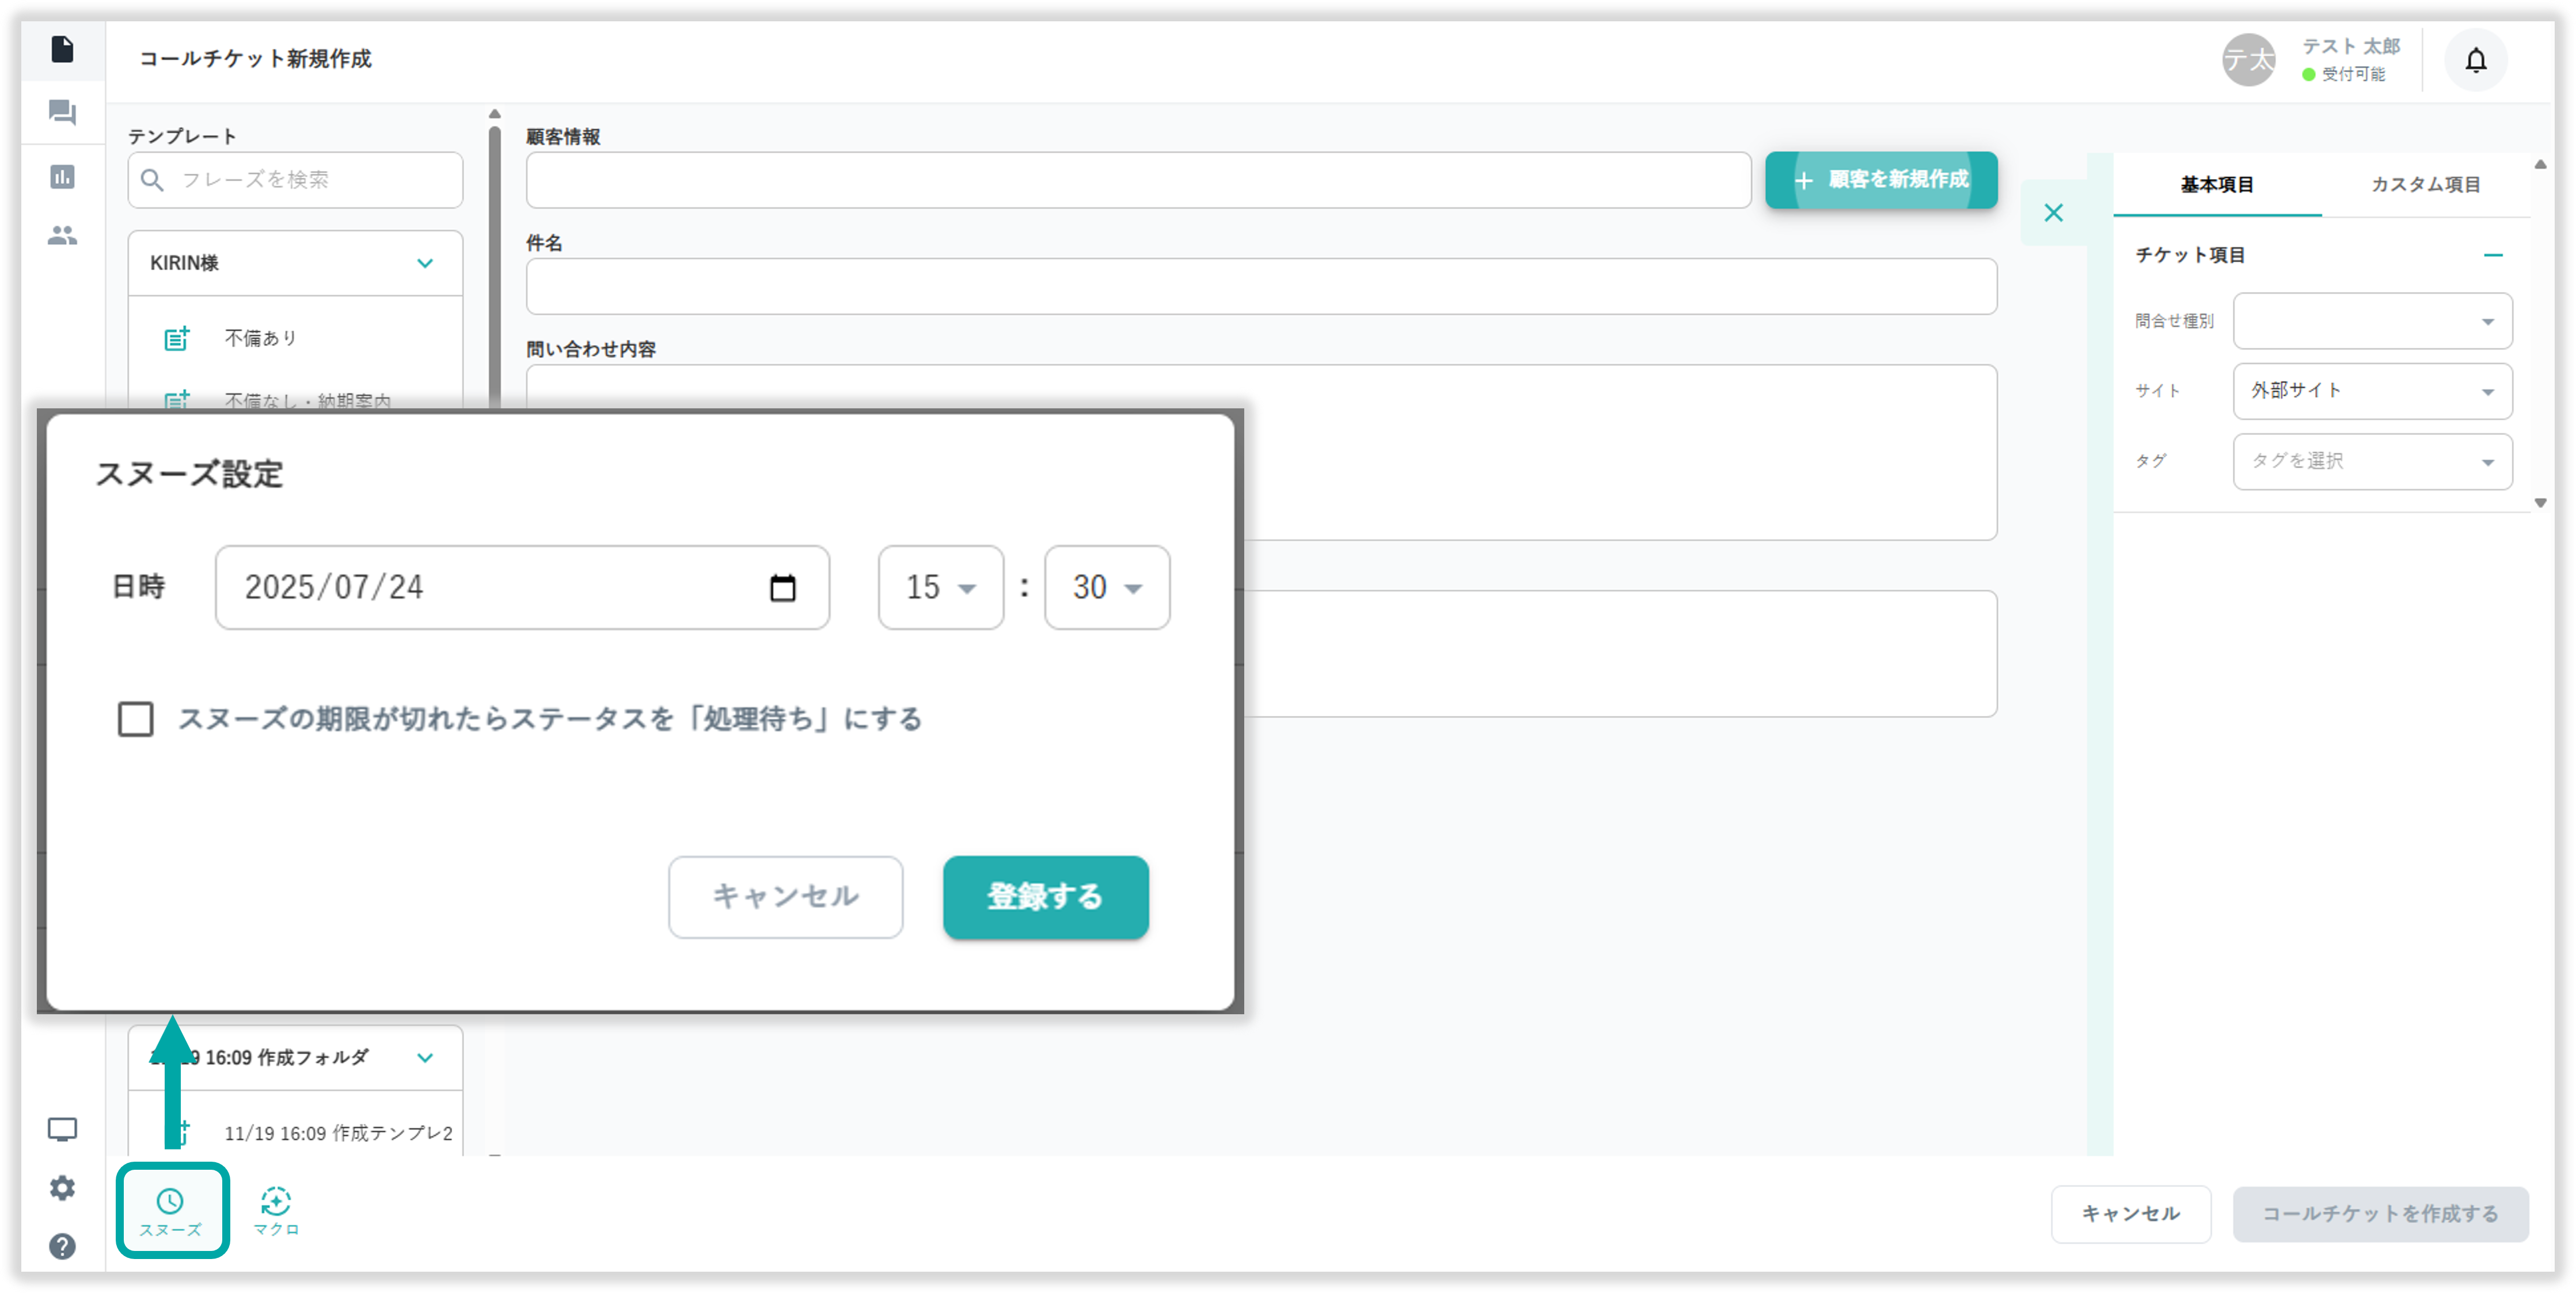2576x1293 pixels.
Task: Expand the 問合せ種別 dropdown
Action: point(2372,322)
